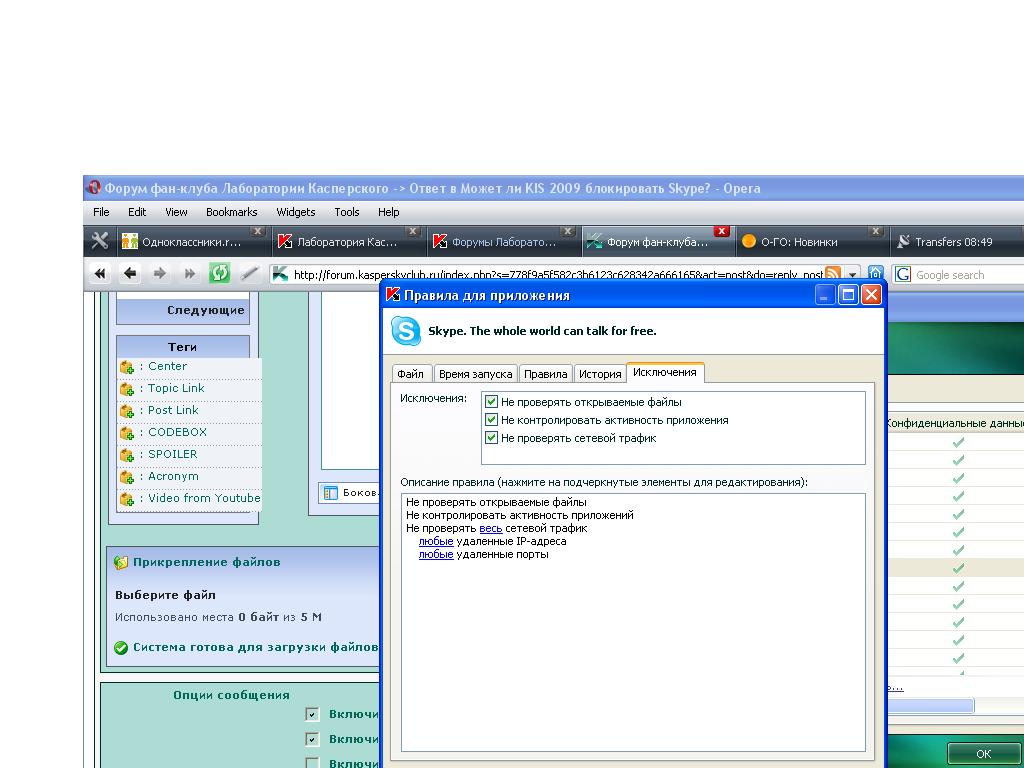Open the Help menu
1024x768 pixels.
[389, 212]
